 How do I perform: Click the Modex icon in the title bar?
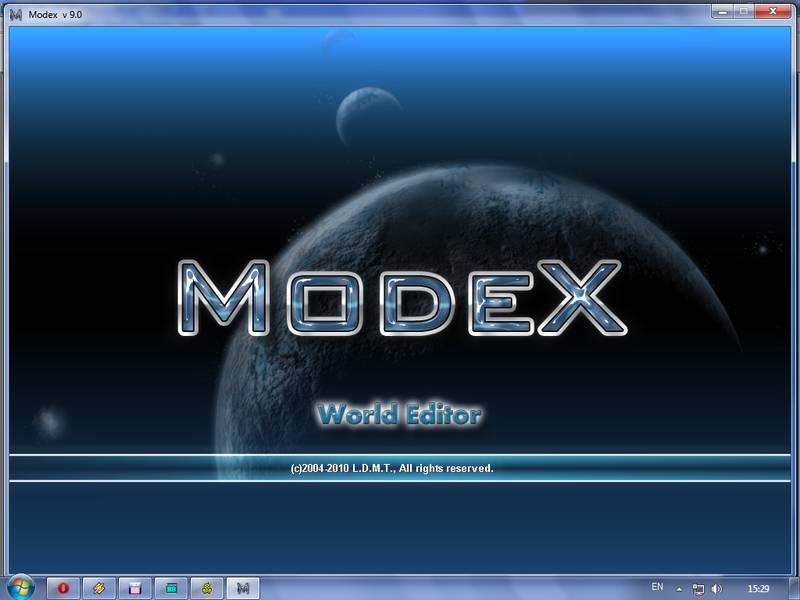click(15, 13)
